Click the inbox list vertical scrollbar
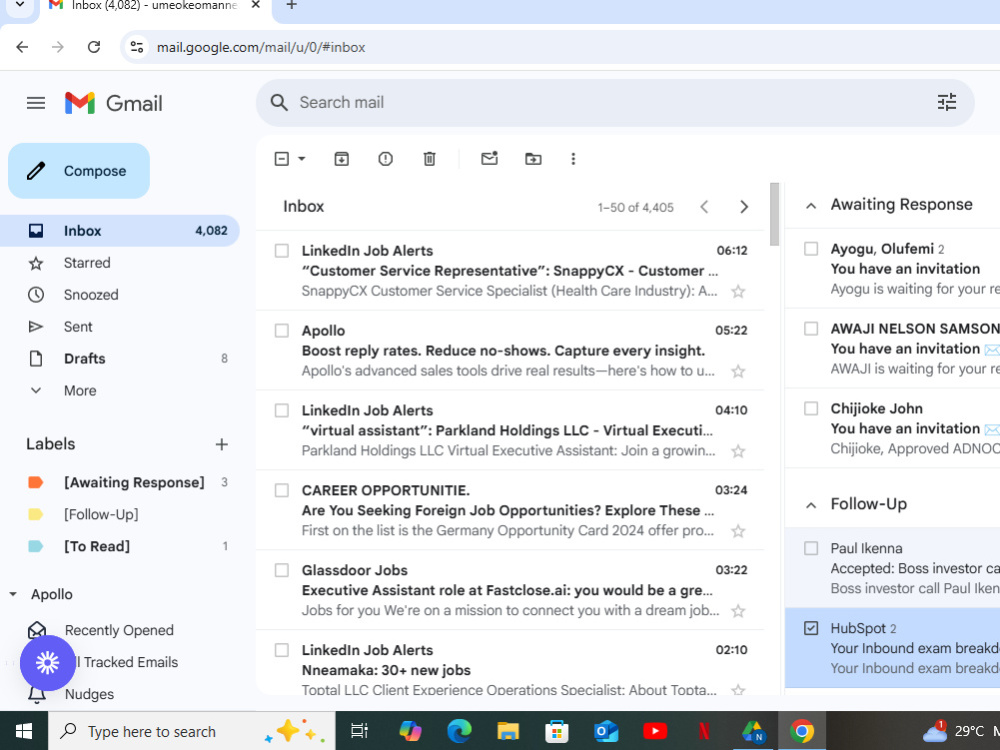The width and height of the screenshot is (1000, 750). 774,214
